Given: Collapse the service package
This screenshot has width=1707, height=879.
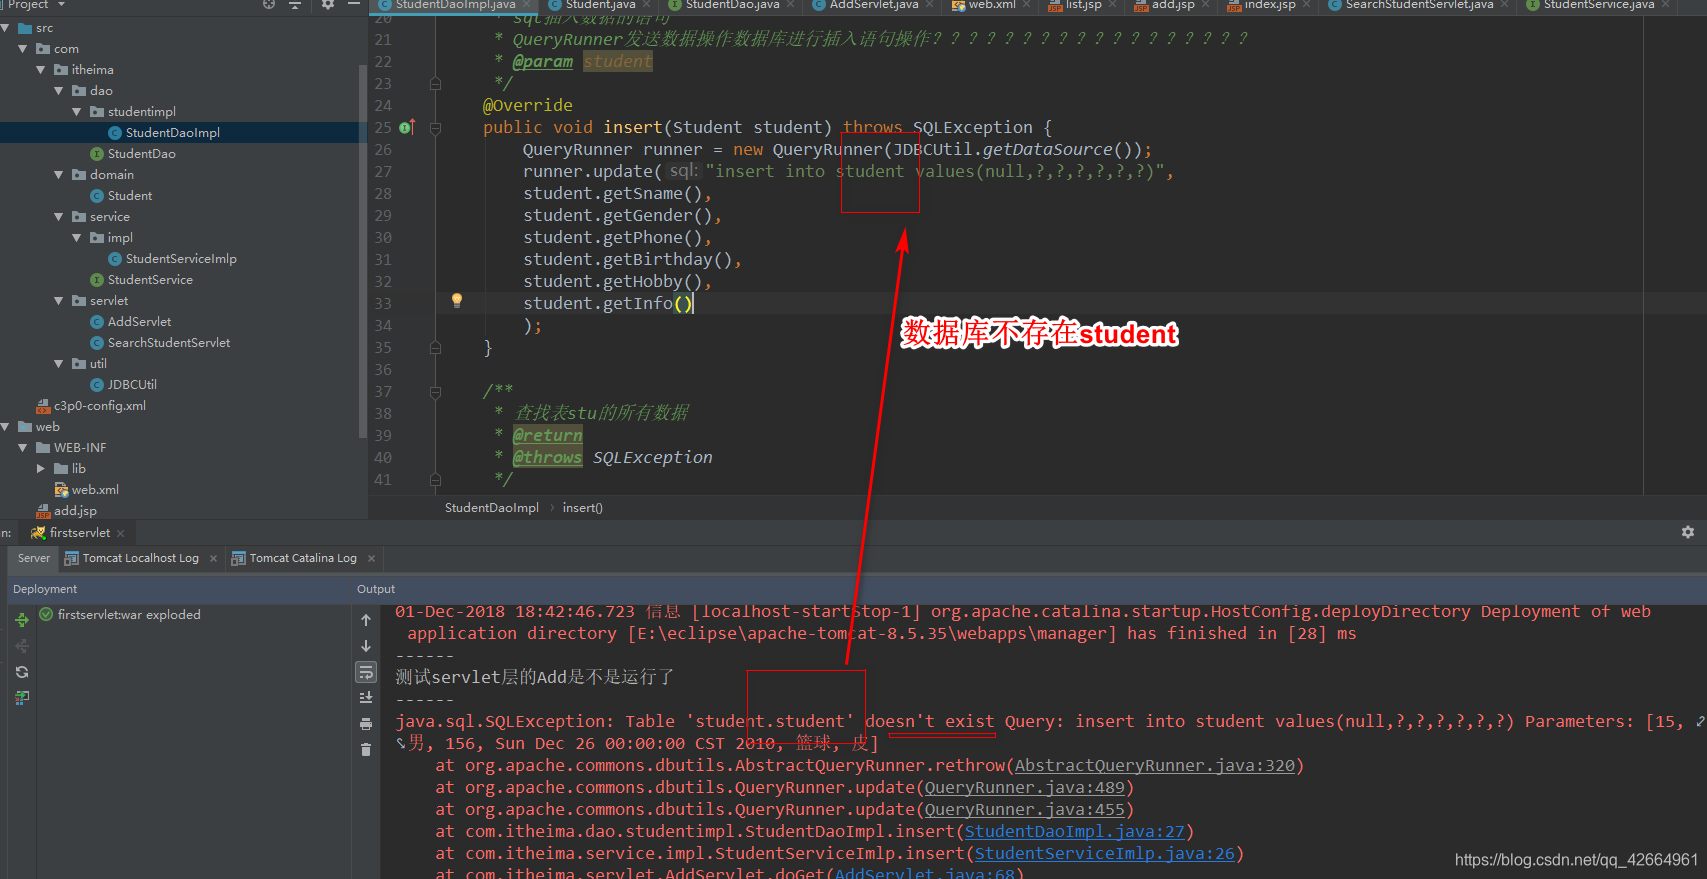Looking at the screenshot, I should click(59, 217).
